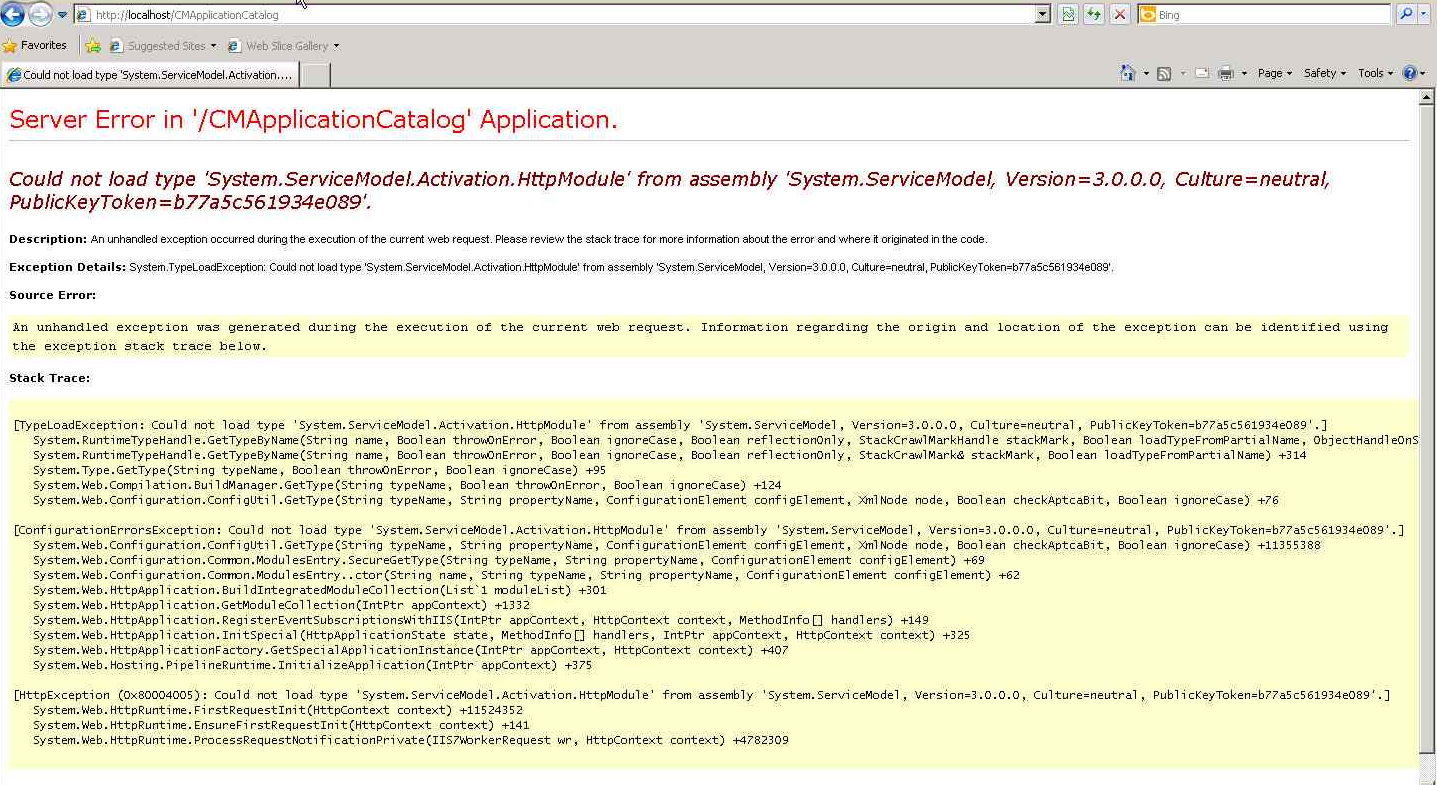Stop loading with the red X icon
This screenshot has height=785, width=1437.
pos(1119,14)
